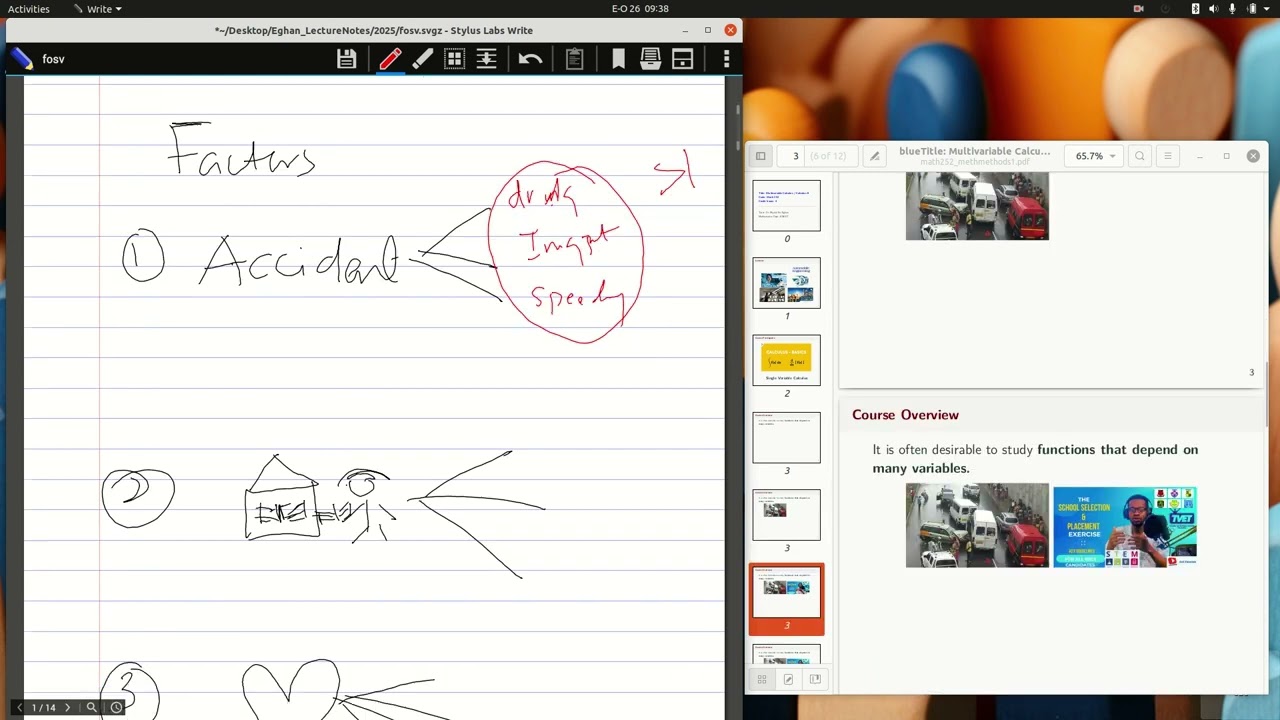Select the Eraser tool in Write

pyautogui.click(x=422, y=59)
